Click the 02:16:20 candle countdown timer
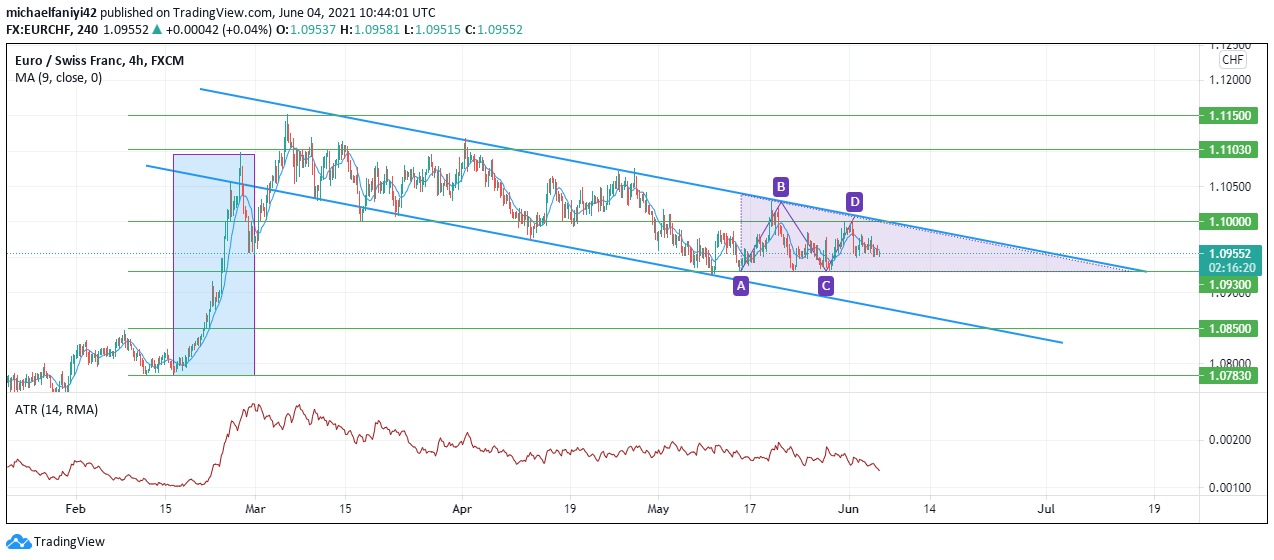 [1231, 268]
